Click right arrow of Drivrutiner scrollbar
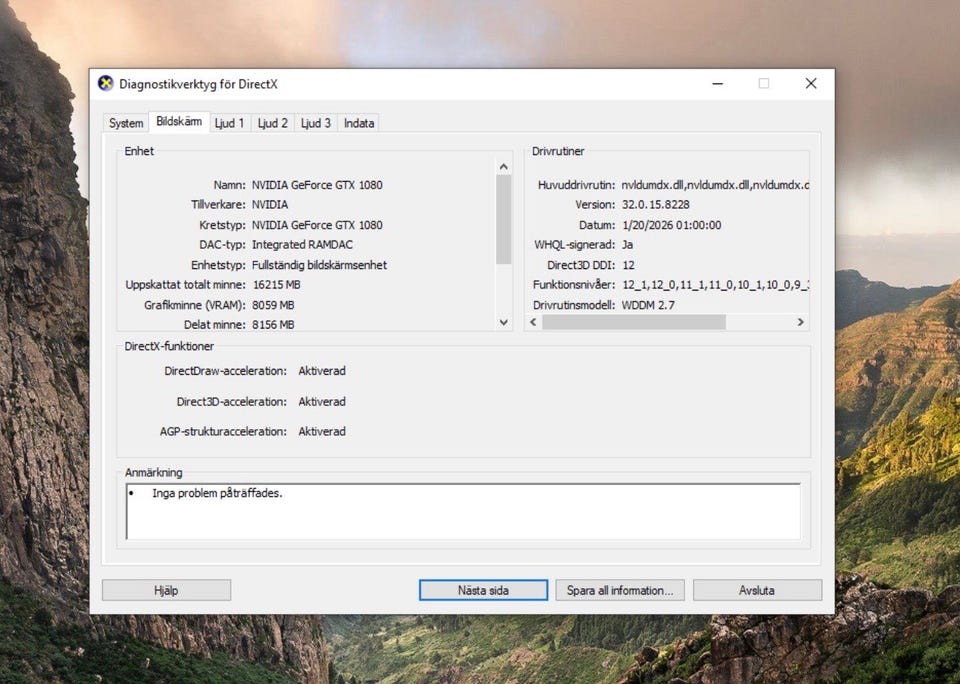This screenshot has width=960, height=684. (x=800, y=322)
